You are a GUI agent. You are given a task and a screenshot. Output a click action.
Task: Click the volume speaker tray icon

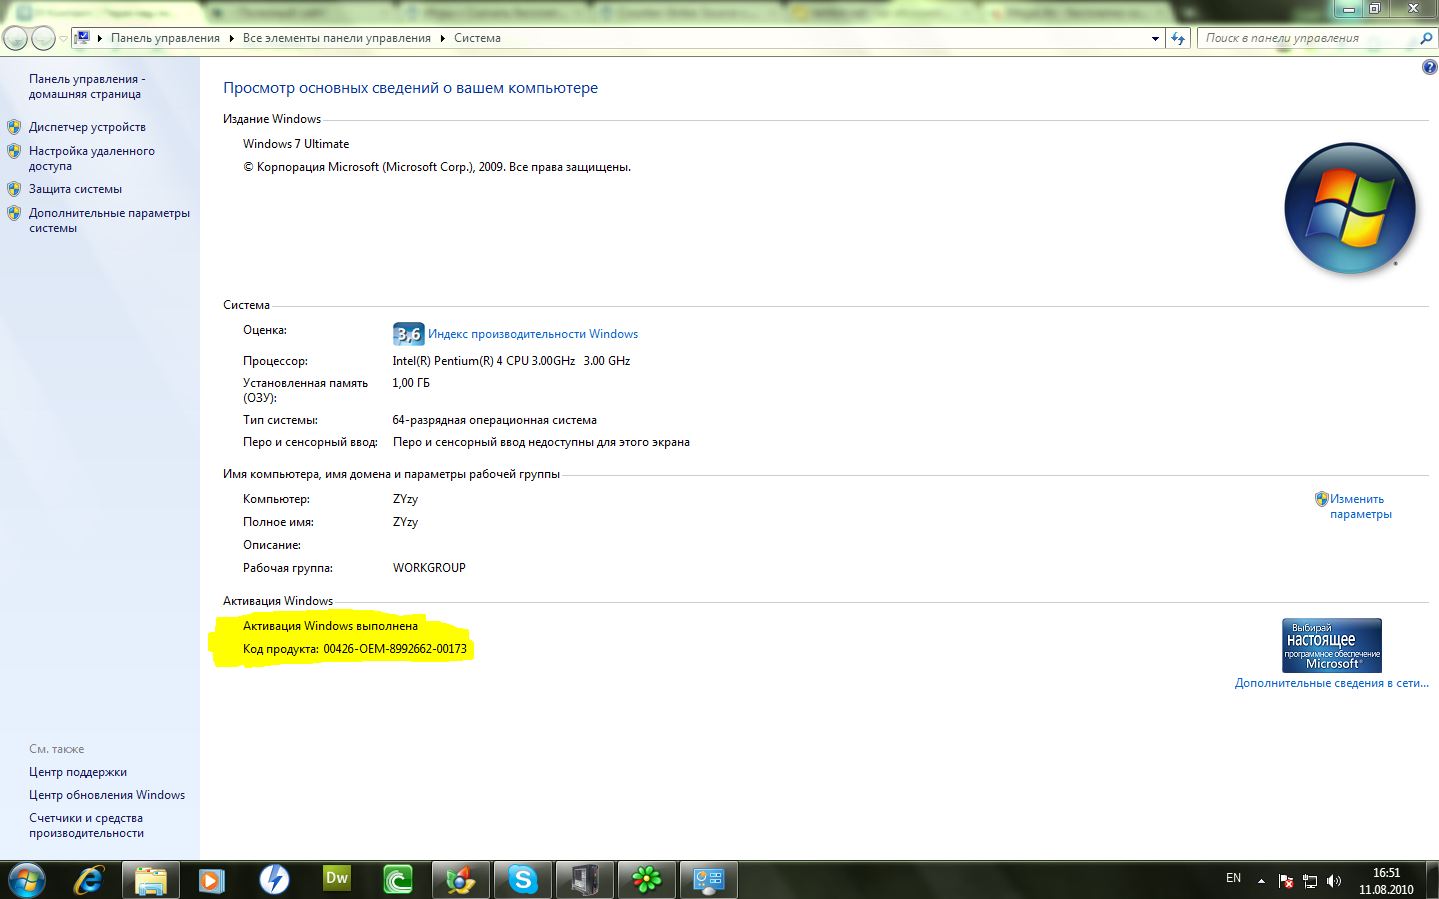(x=1334, y=881)
